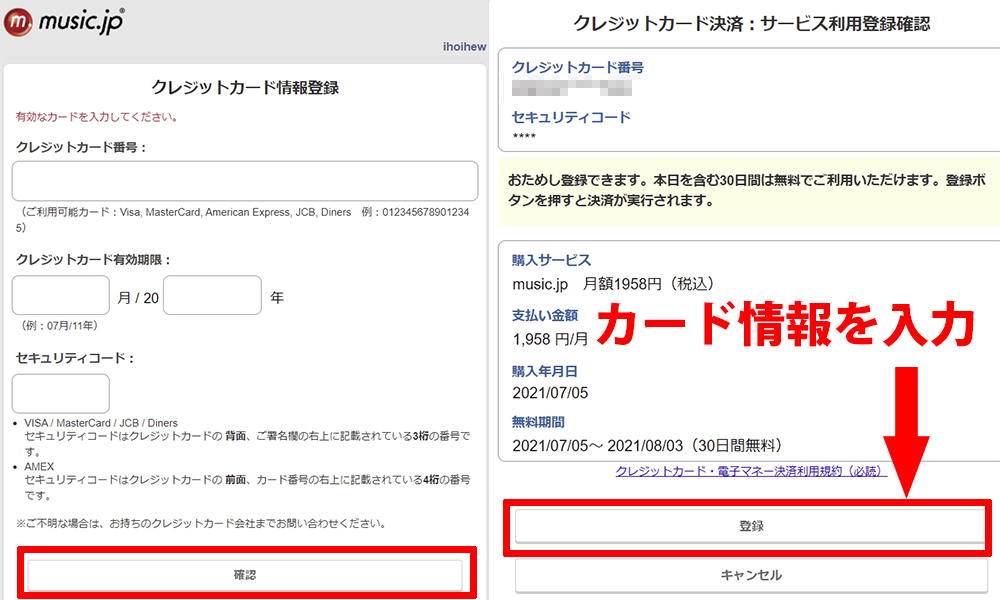The image size is (1000, 600).
Task: Click the music.jp 月額1958円（税込） text
Action: coord(613,284)
